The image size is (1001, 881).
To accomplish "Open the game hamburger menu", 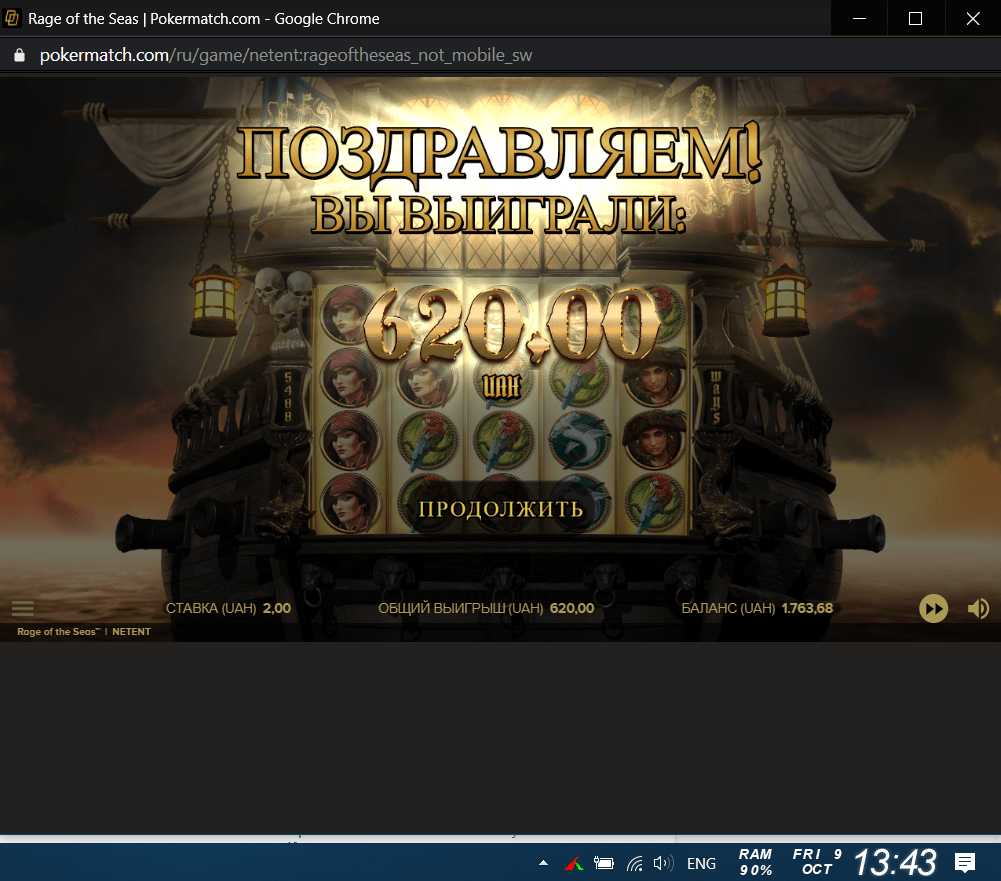I will click(x=23, y=608).
